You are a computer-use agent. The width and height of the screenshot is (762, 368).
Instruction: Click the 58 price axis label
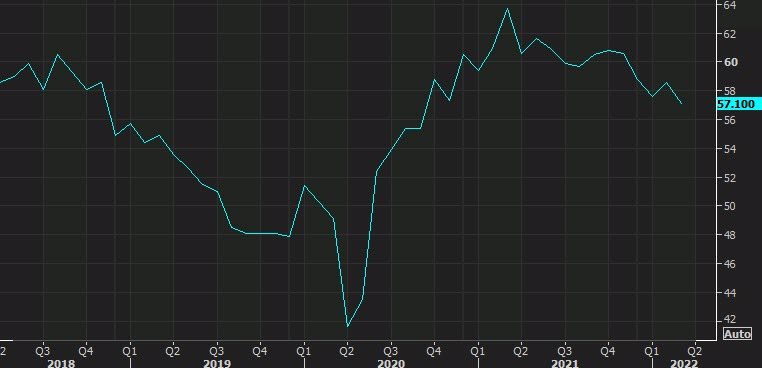(x=730, y=91)
